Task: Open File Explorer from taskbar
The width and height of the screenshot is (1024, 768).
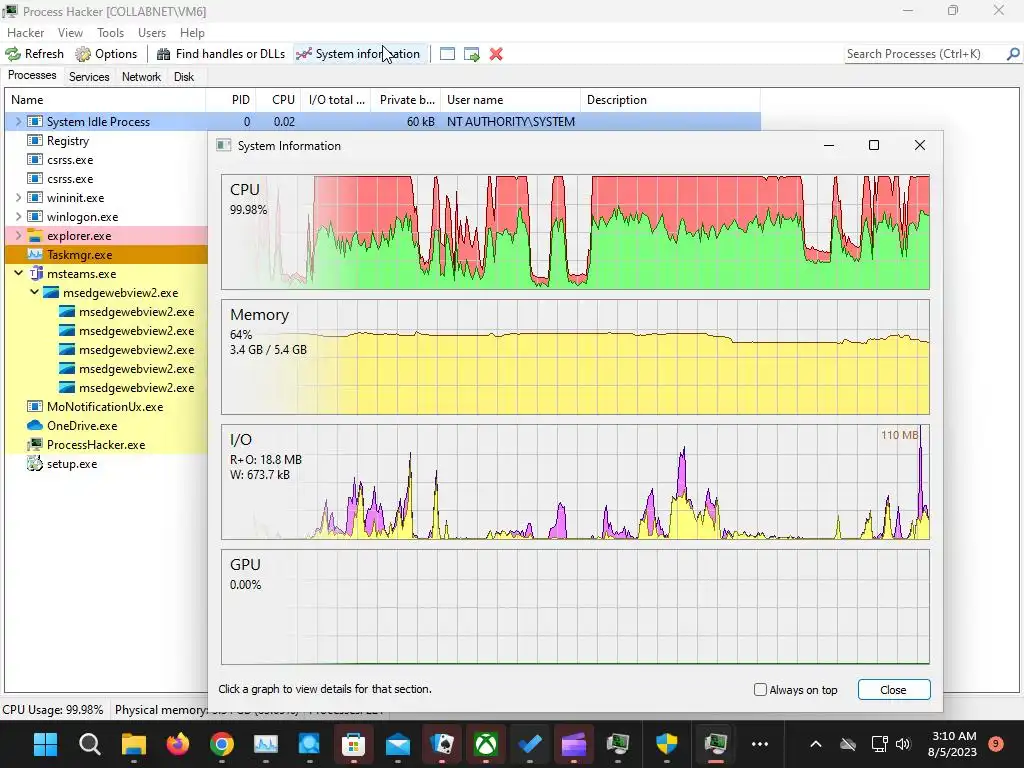Action: pos(133,744)
